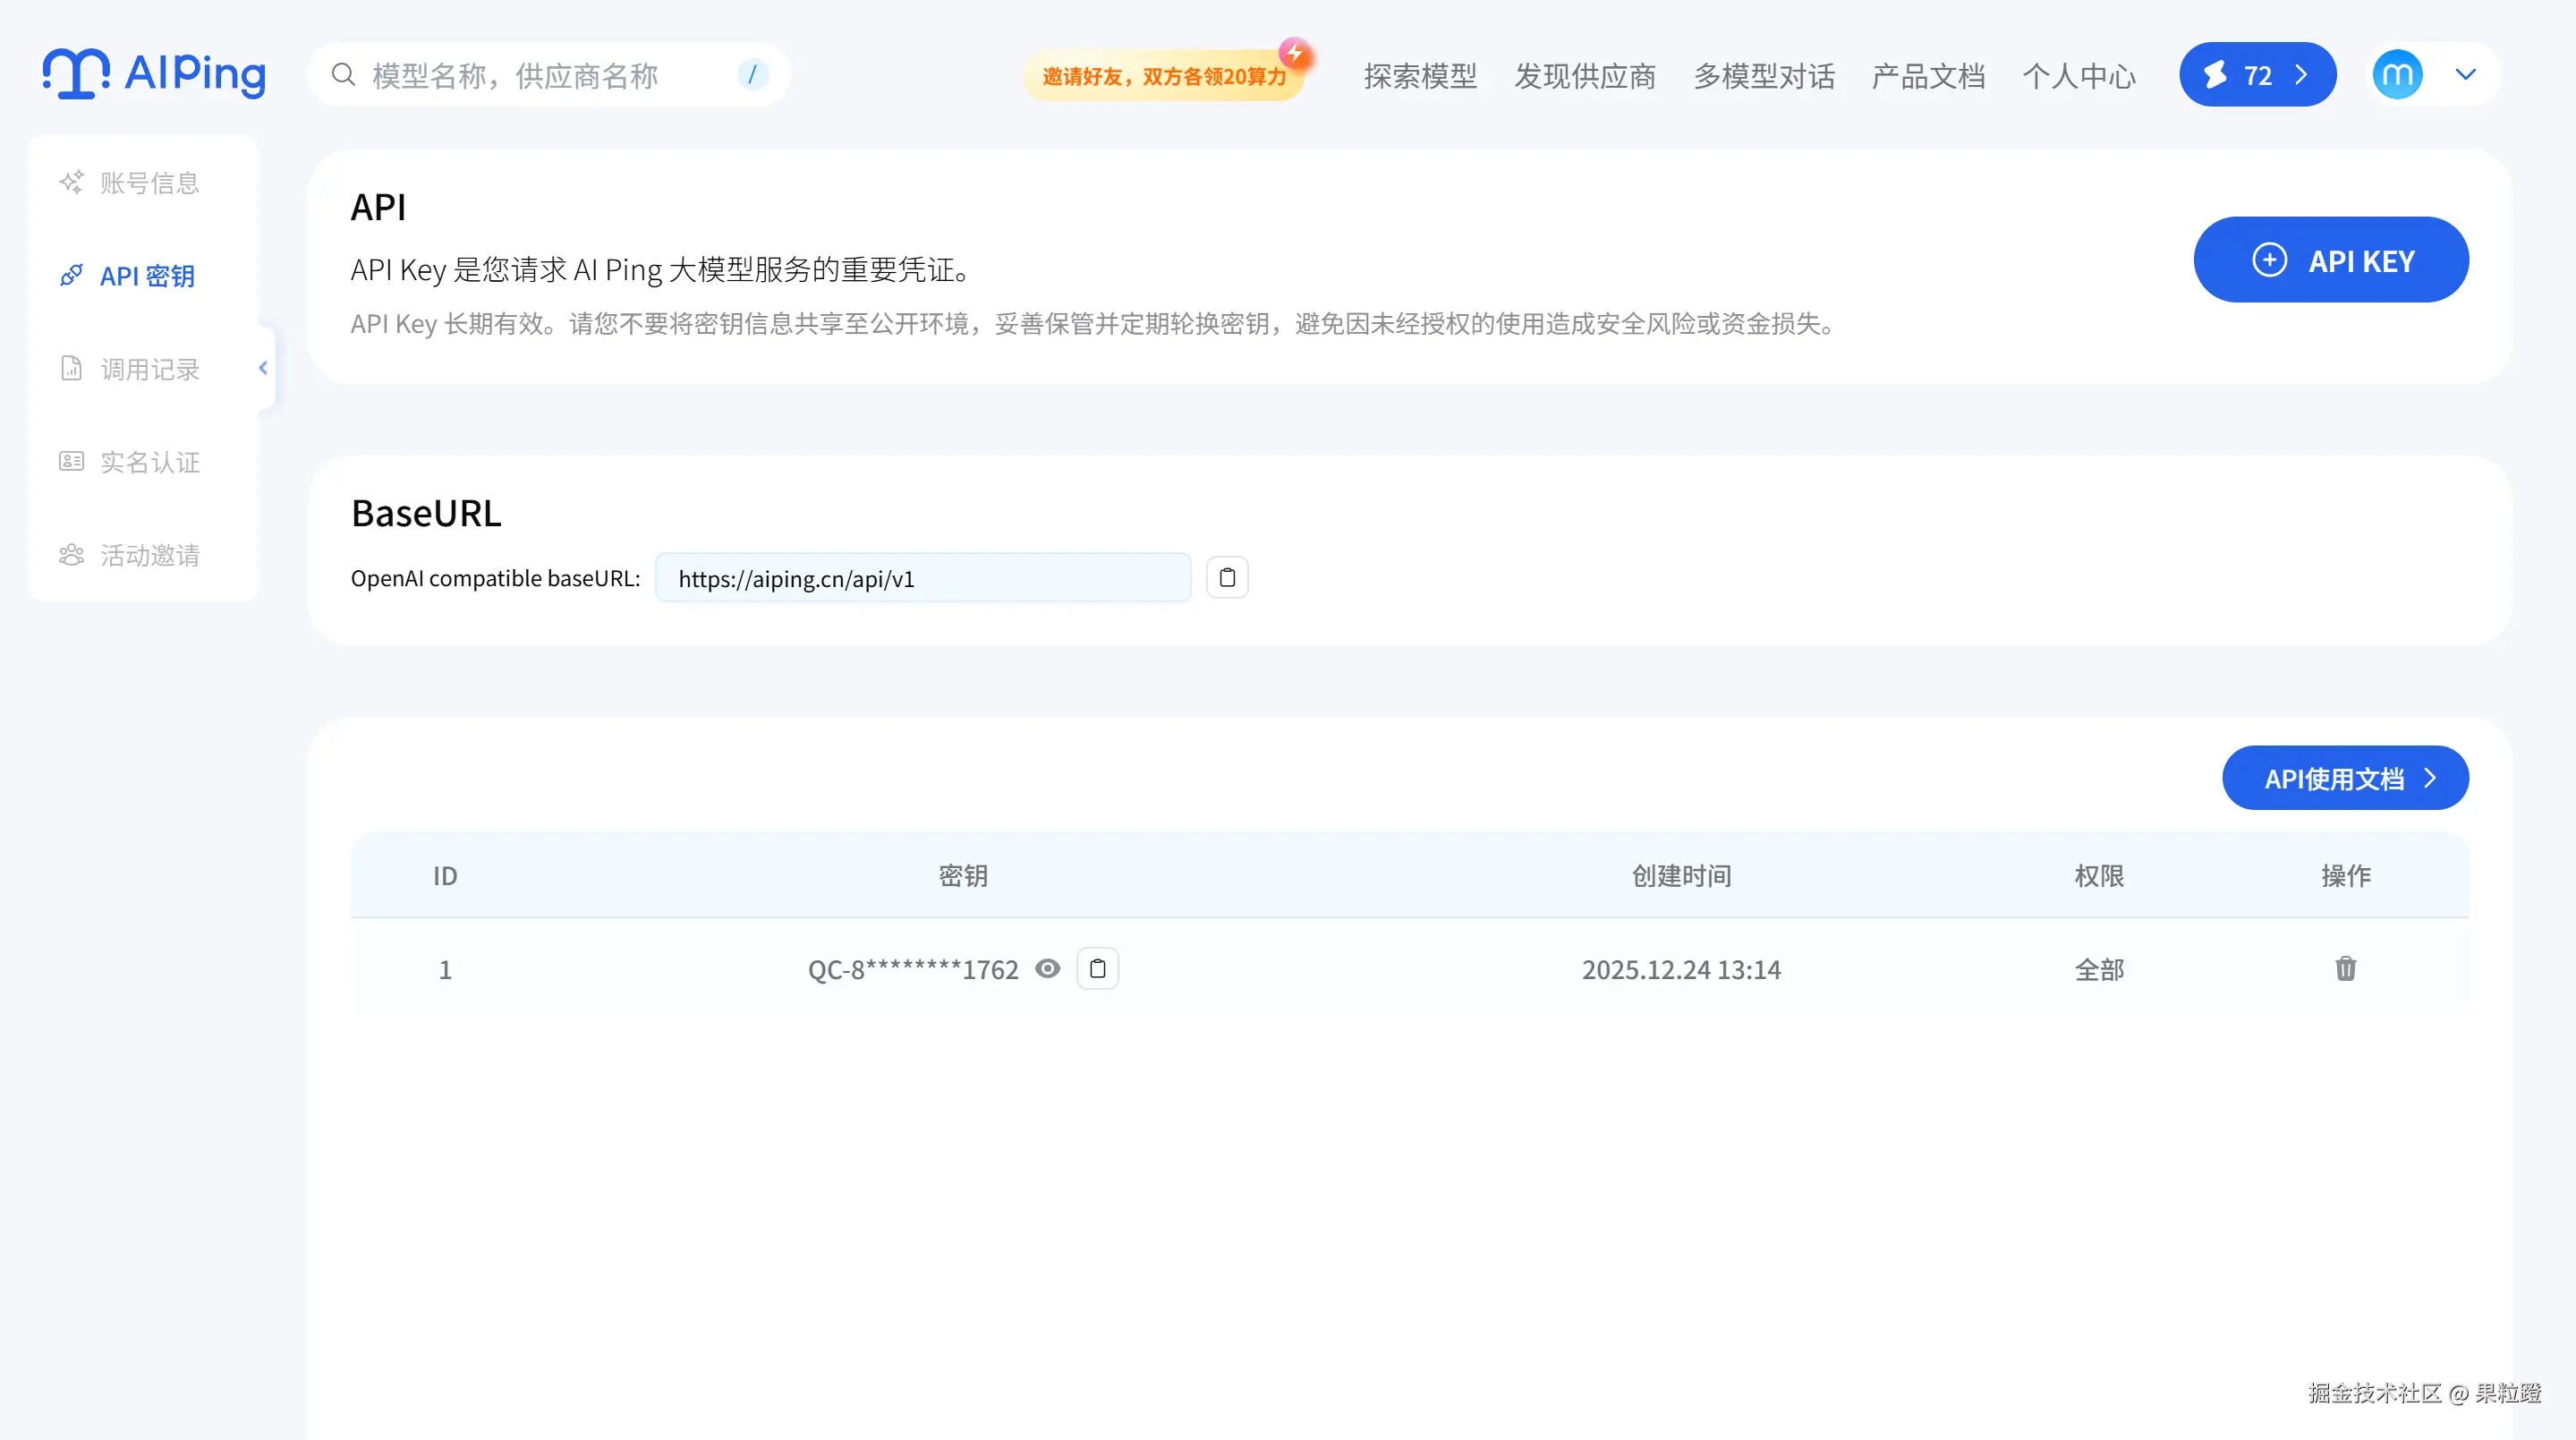Delete API key row 1

click(2345, 968)
